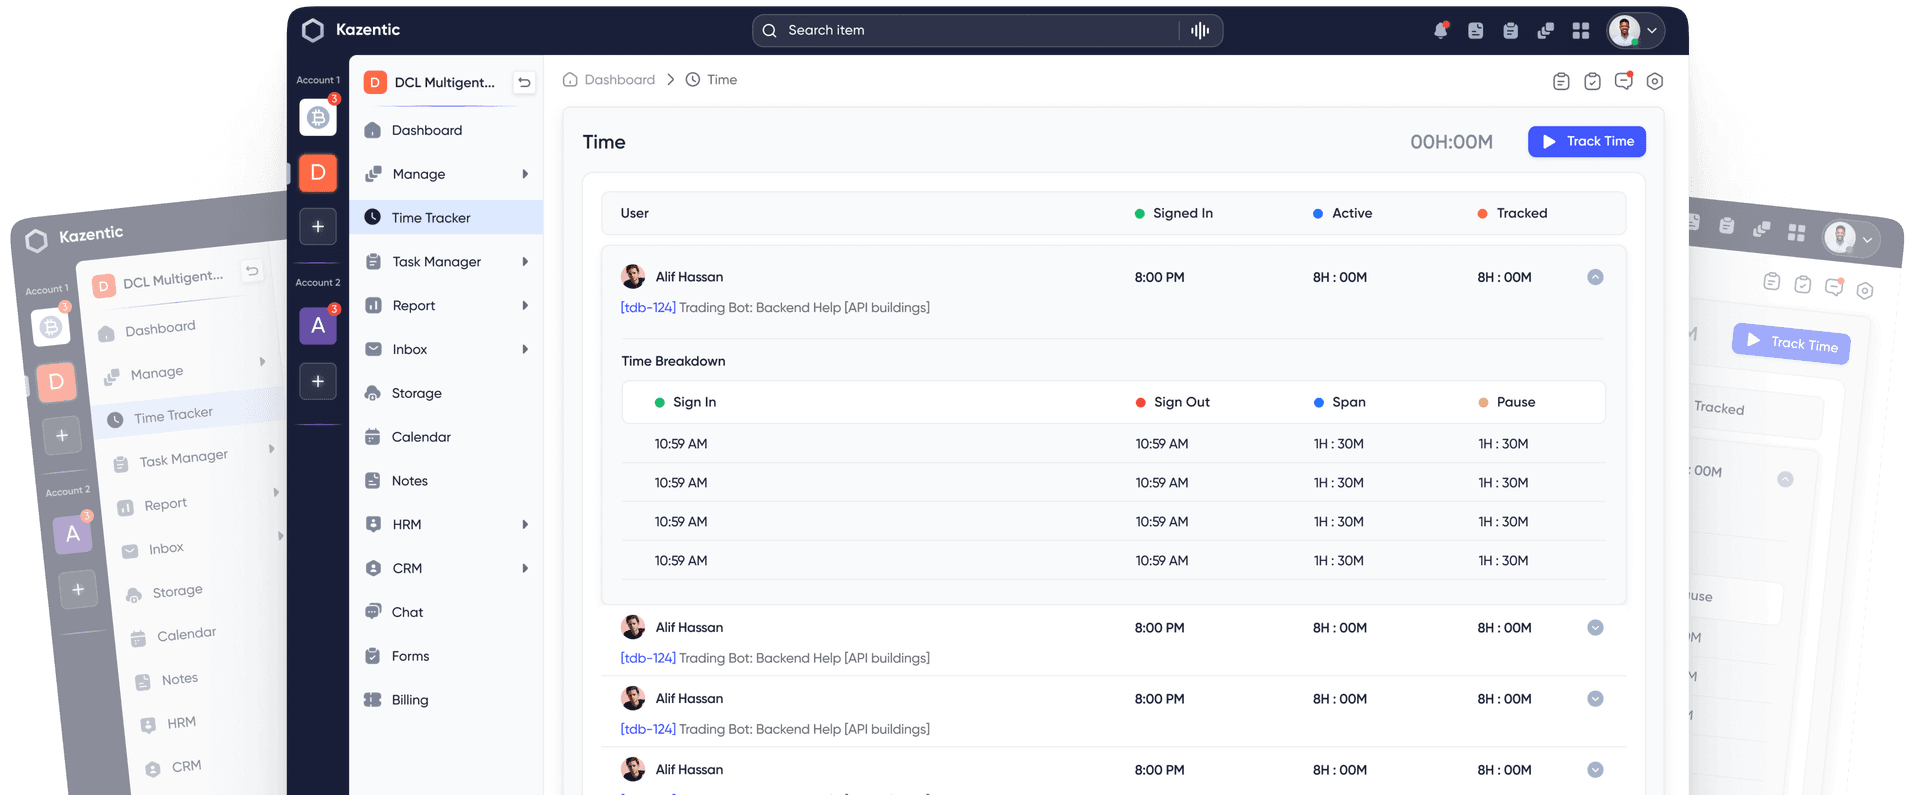Screen dimensions: 1920x795
Task: Open tdb-124 link in second entry
Action: (x=648, y=658)
